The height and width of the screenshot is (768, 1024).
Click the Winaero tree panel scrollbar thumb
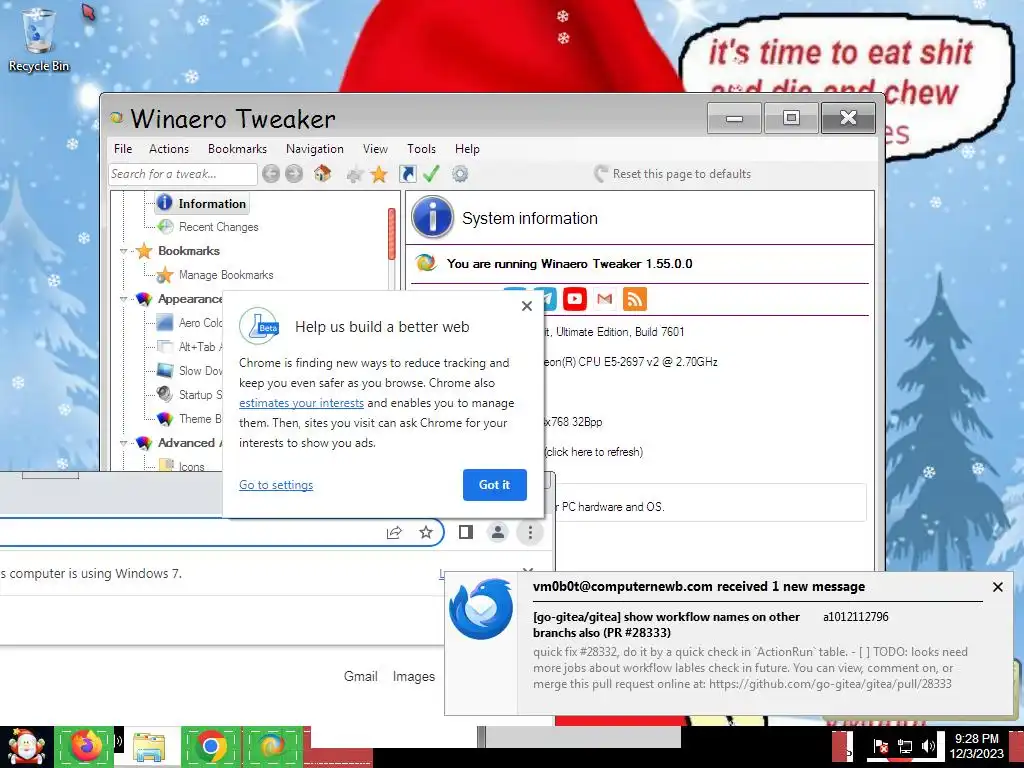click(x=392, y=234)
